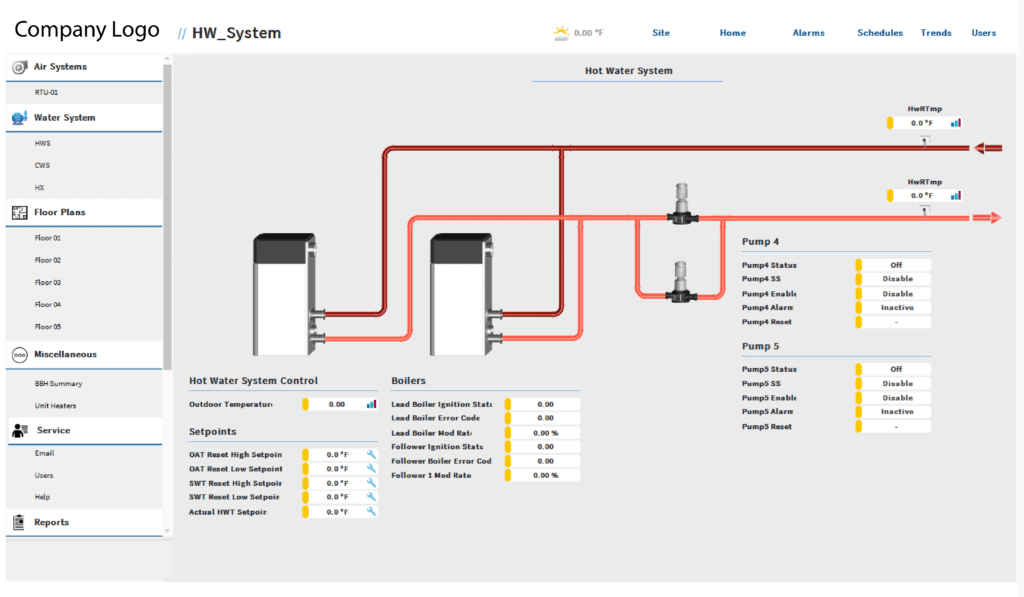
Task: Collapse the Miscellaneous section
Action: tap(84, 355)
